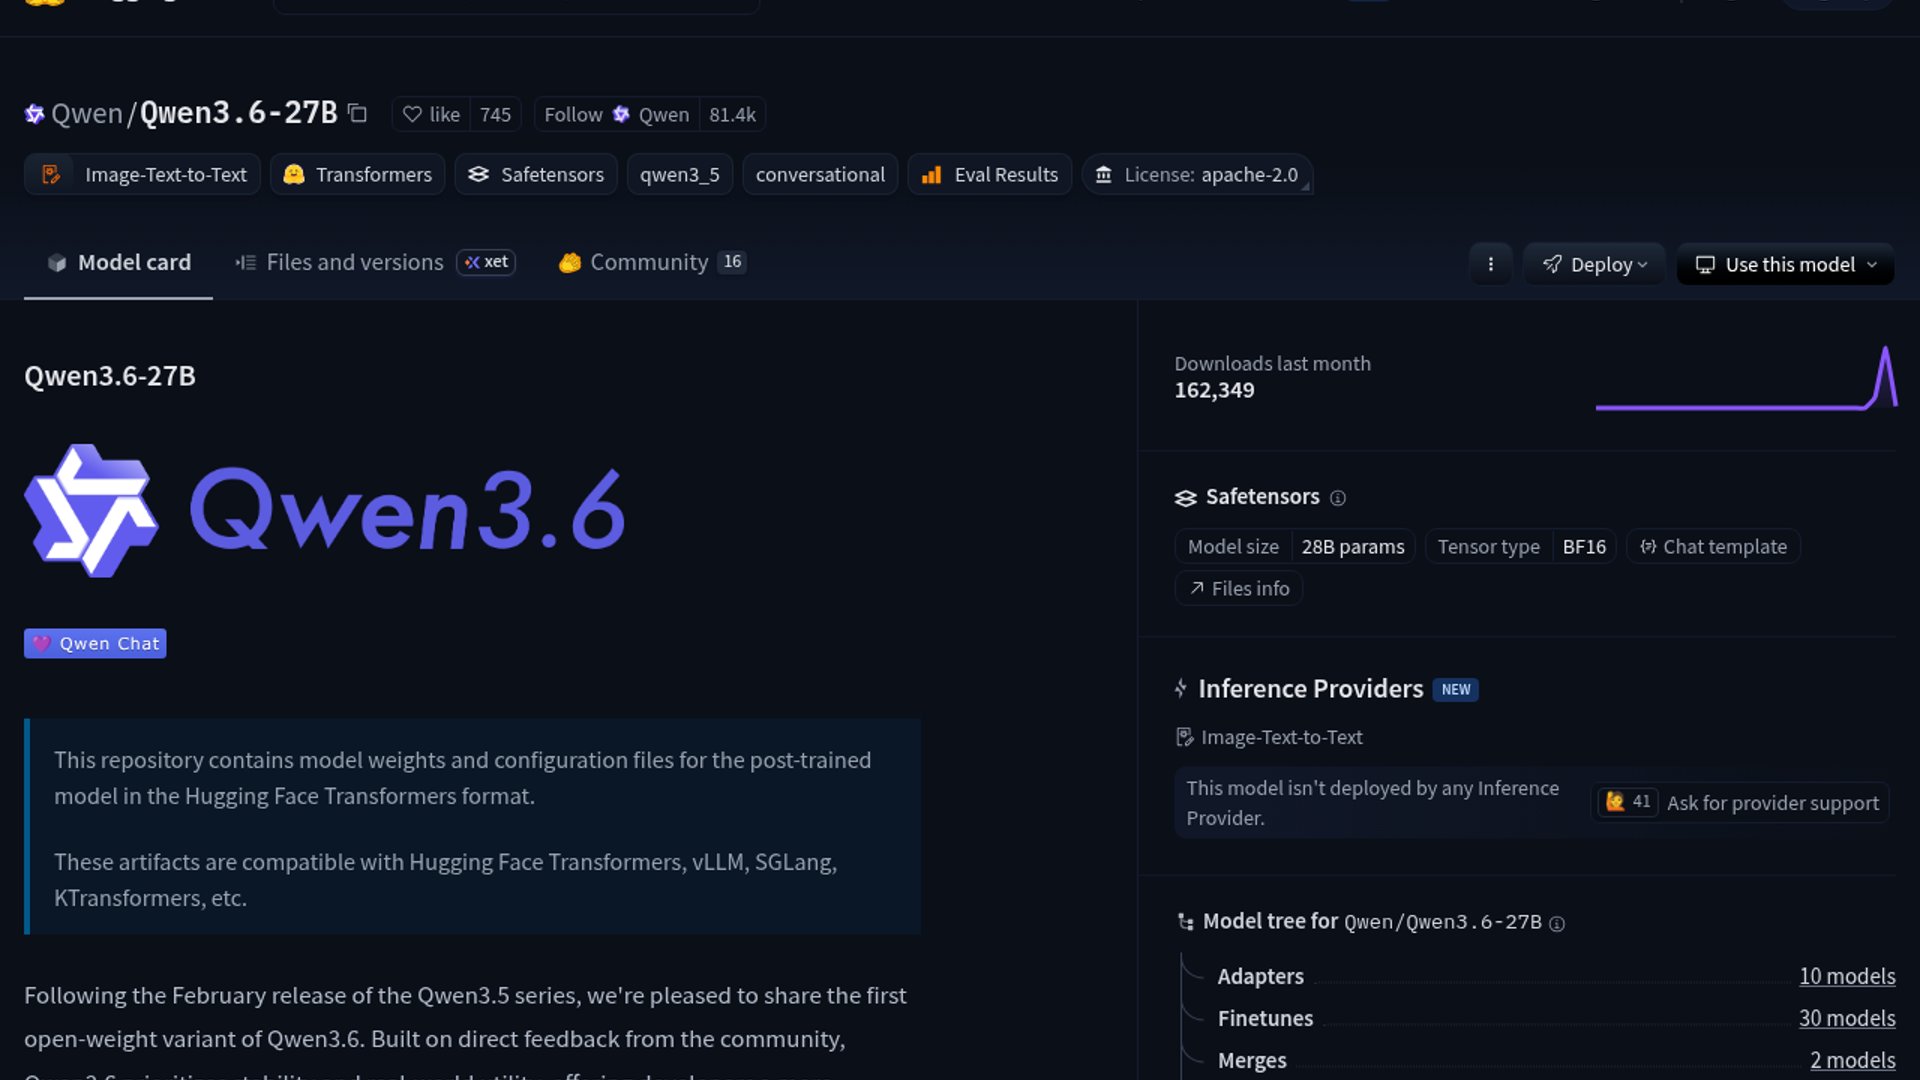Open the Chat template viewer

(1713, 547)
